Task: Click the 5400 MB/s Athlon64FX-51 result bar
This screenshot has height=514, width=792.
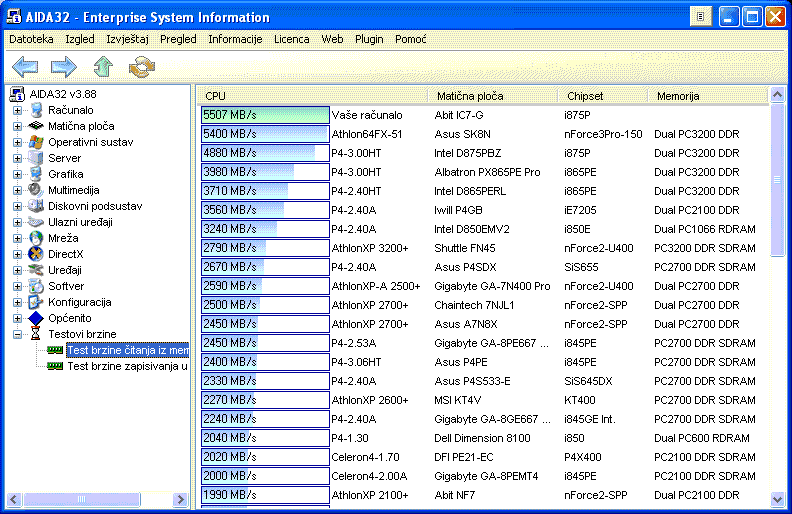Action: (265, 134)
